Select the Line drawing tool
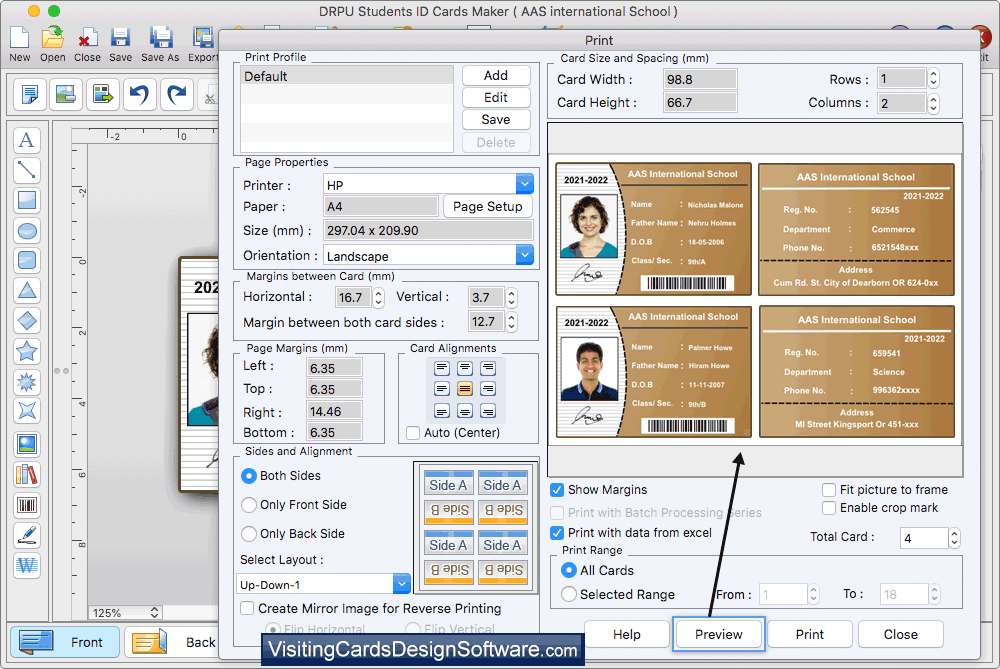 tap(27, 170)
